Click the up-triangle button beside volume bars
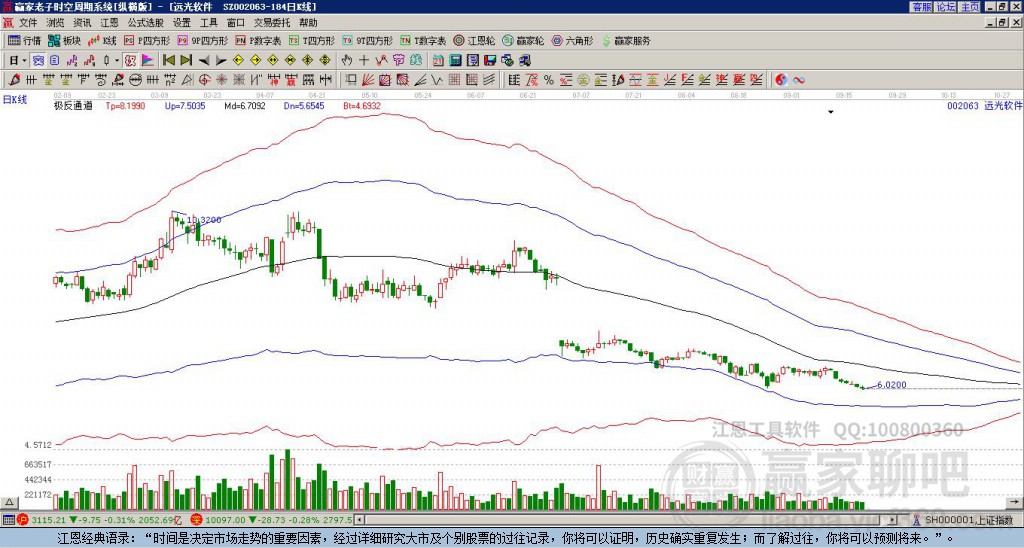 pos(9,502)
